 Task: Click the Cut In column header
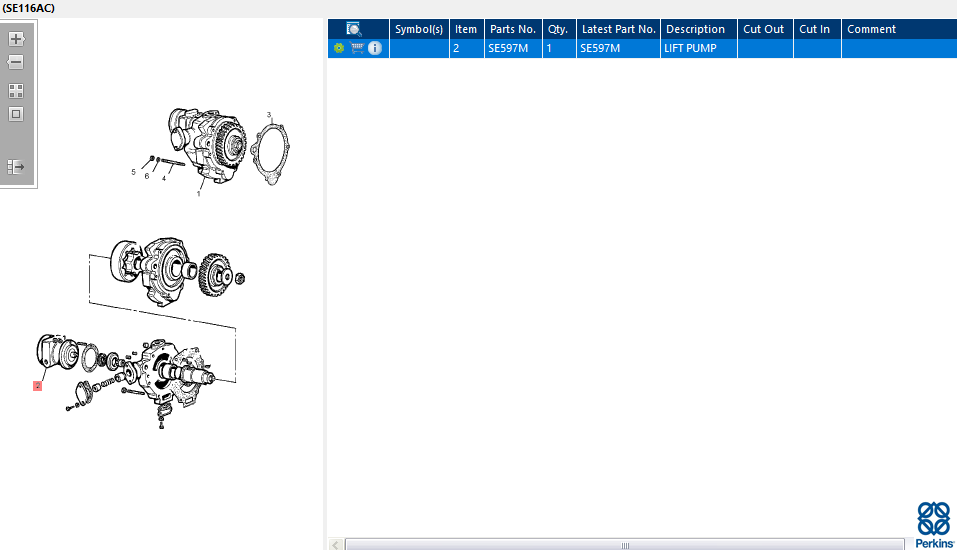[x=815, y=29]
